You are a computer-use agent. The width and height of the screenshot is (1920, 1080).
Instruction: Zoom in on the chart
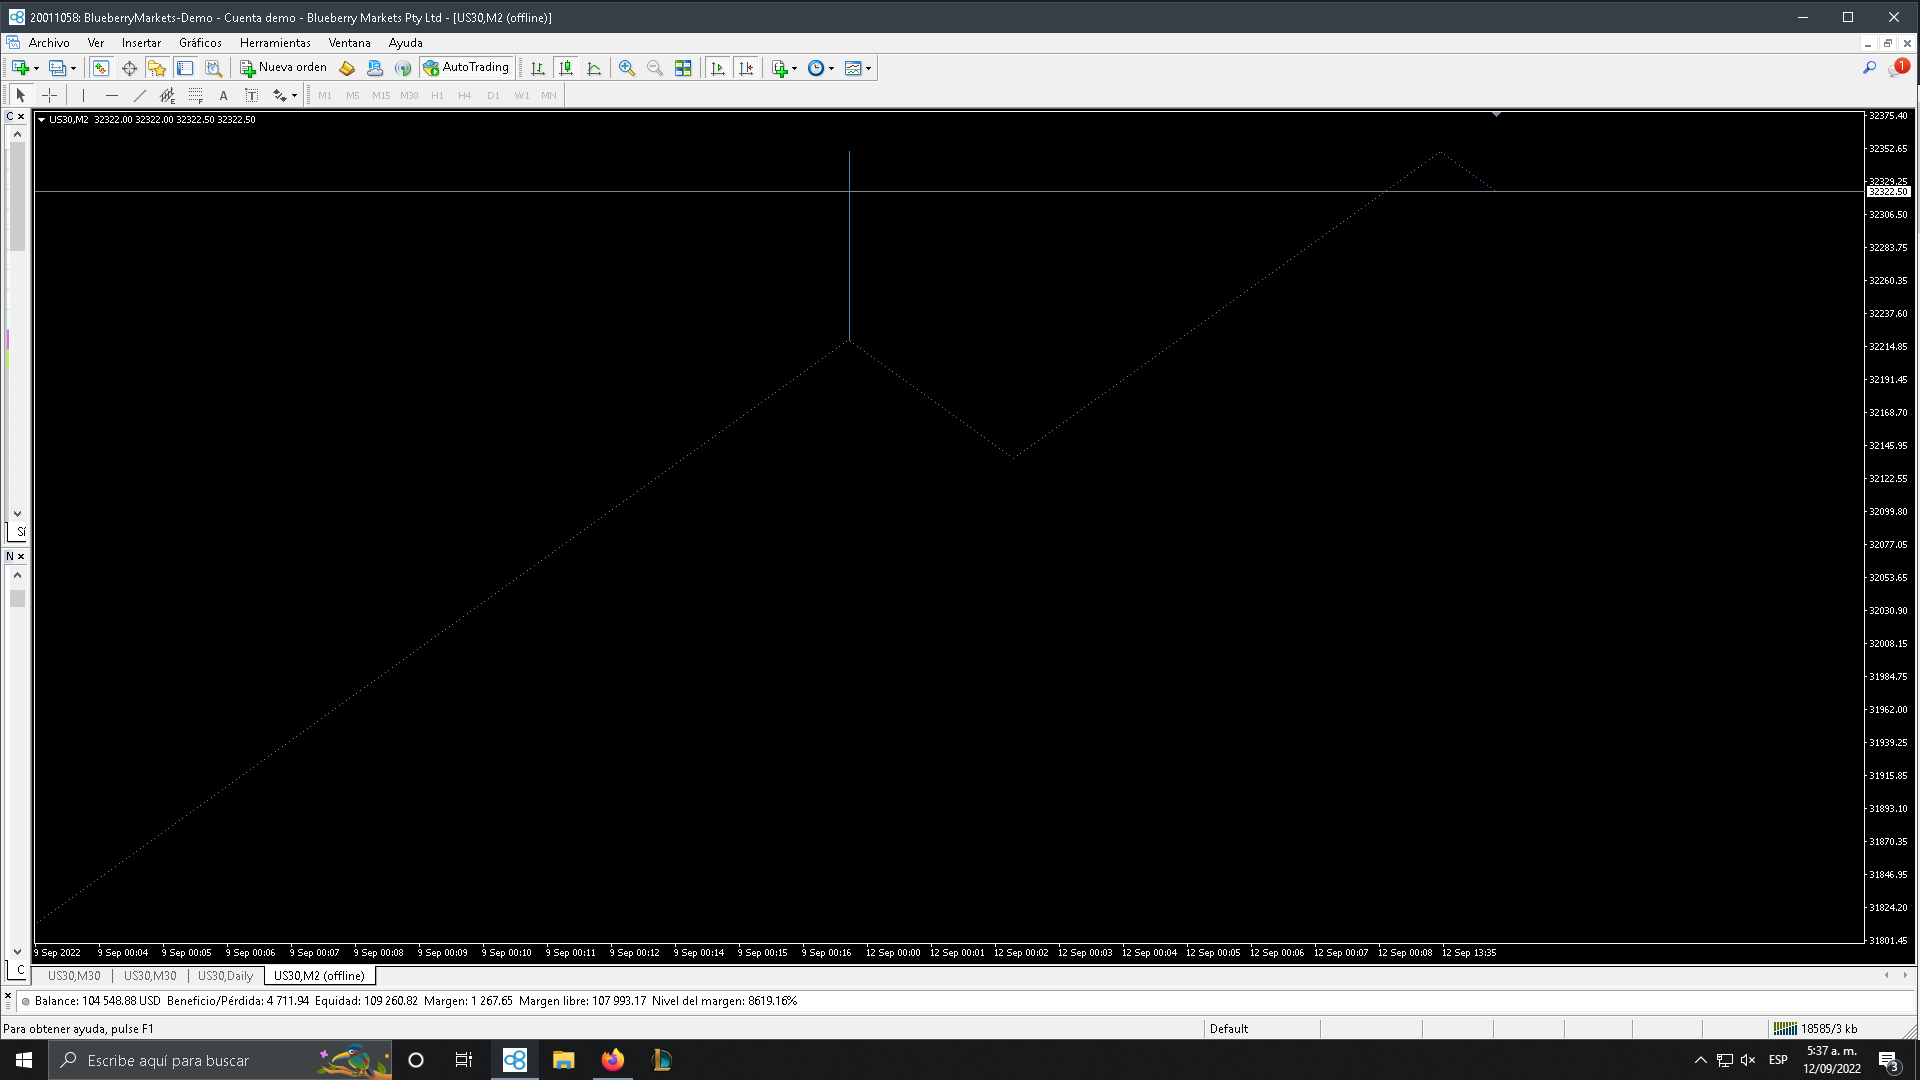point(627,68)
